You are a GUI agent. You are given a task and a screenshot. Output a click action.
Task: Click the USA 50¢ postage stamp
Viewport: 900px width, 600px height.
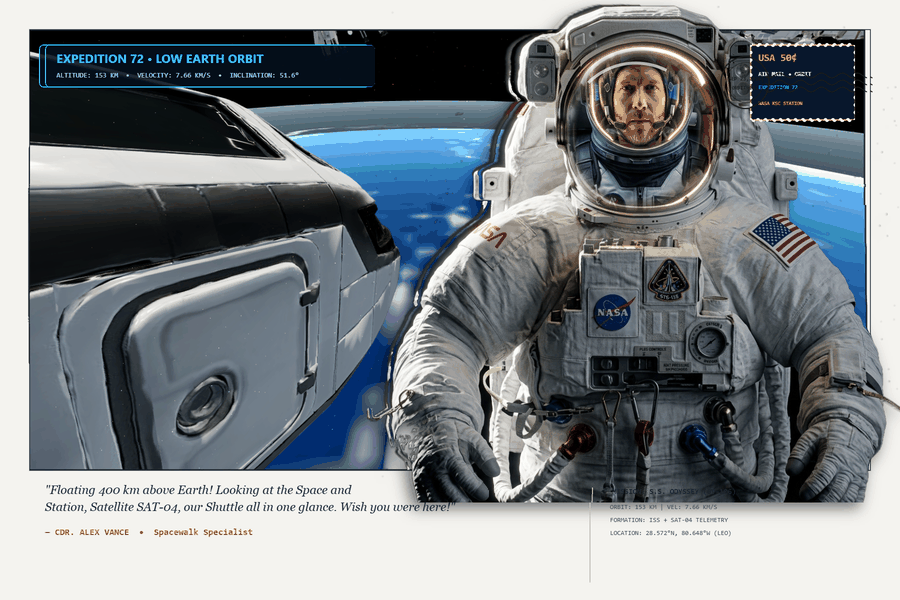pos(802,82)
